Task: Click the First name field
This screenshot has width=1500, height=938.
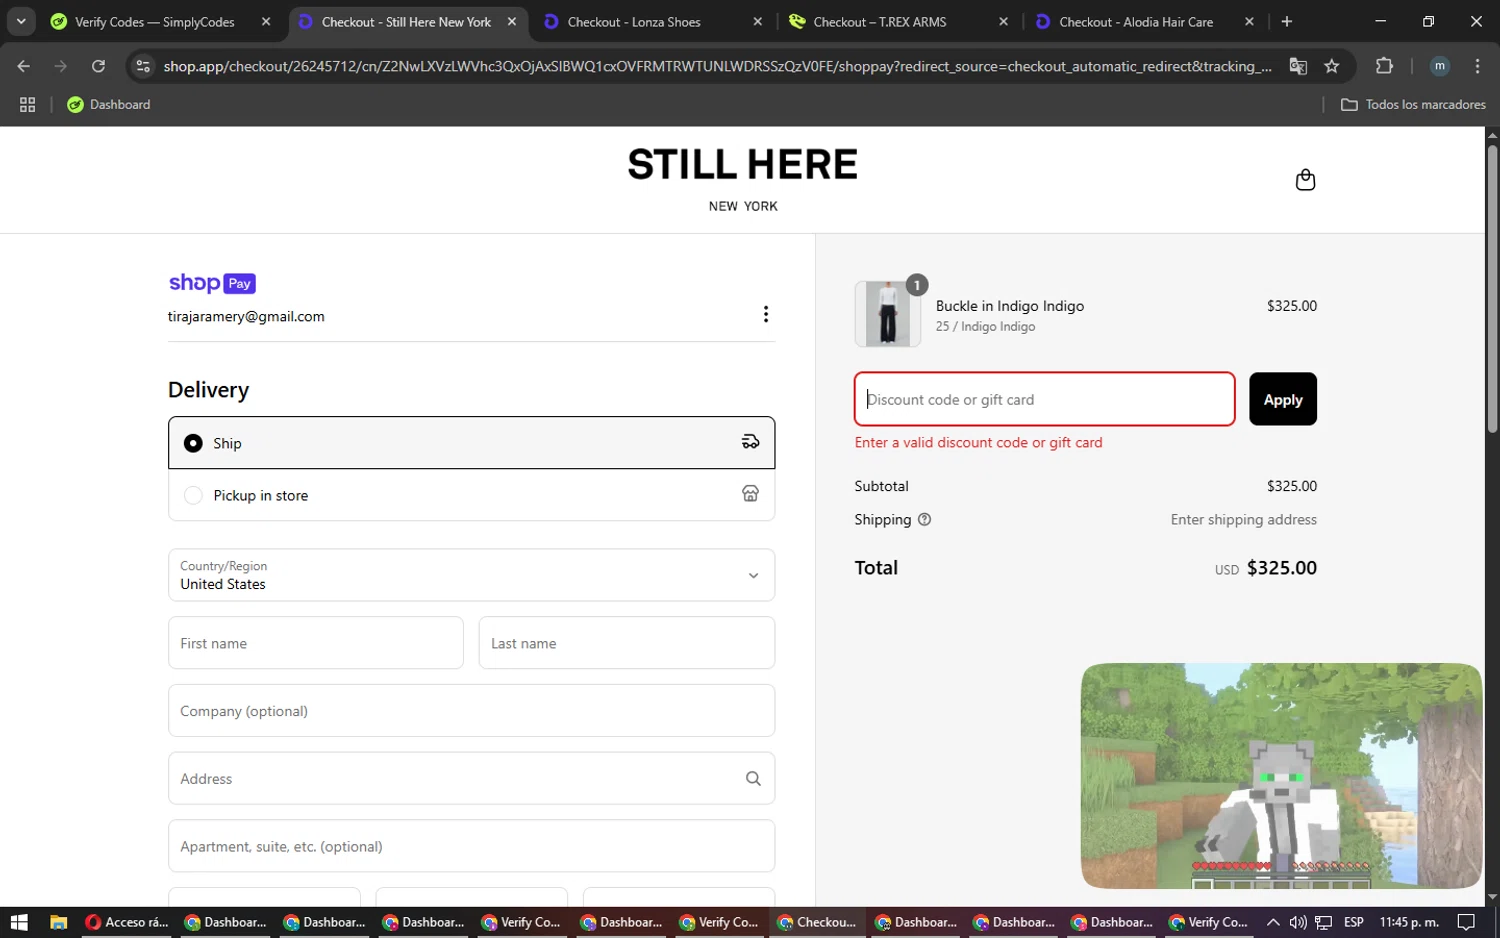Action: (x=316, y=643)
